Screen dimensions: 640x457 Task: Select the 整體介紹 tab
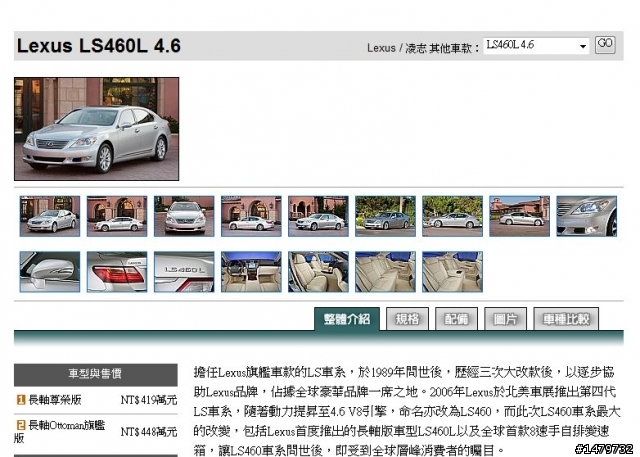347,319
